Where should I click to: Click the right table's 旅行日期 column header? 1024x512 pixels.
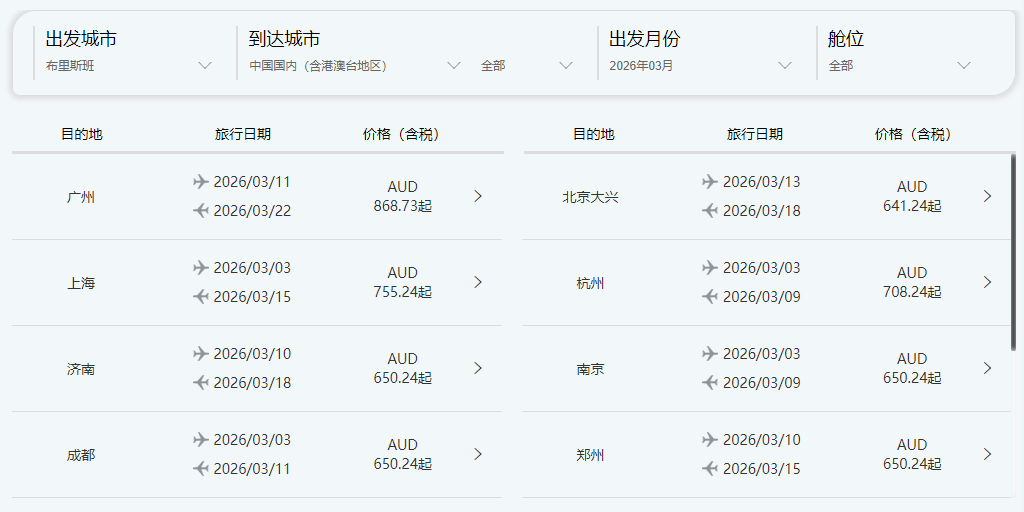click(754, 134)
